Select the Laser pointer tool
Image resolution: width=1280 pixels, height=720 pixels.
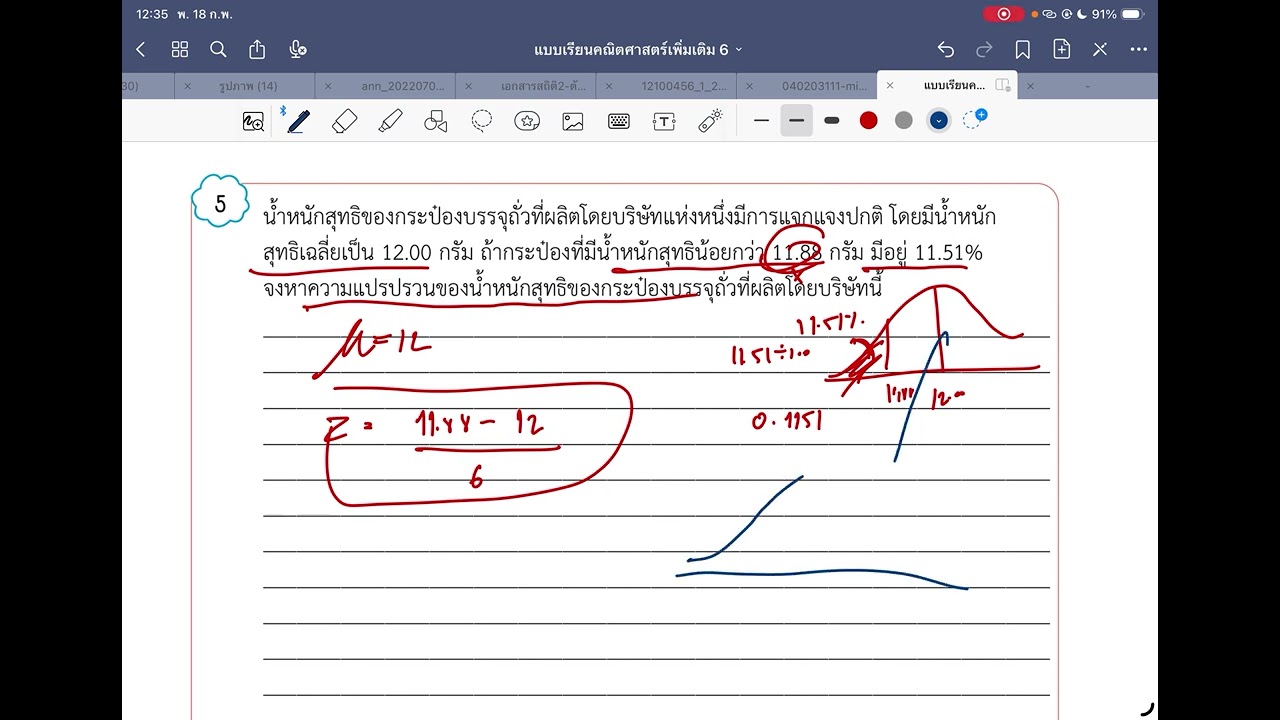pyautogui.click(x=710, y=121)
